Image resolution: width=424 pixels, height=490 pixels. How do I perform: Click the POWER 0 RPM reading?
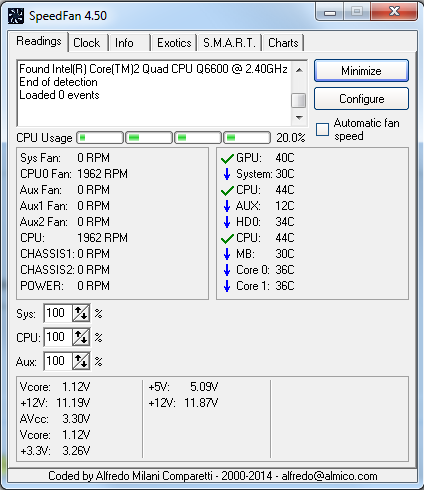[65, 286]
